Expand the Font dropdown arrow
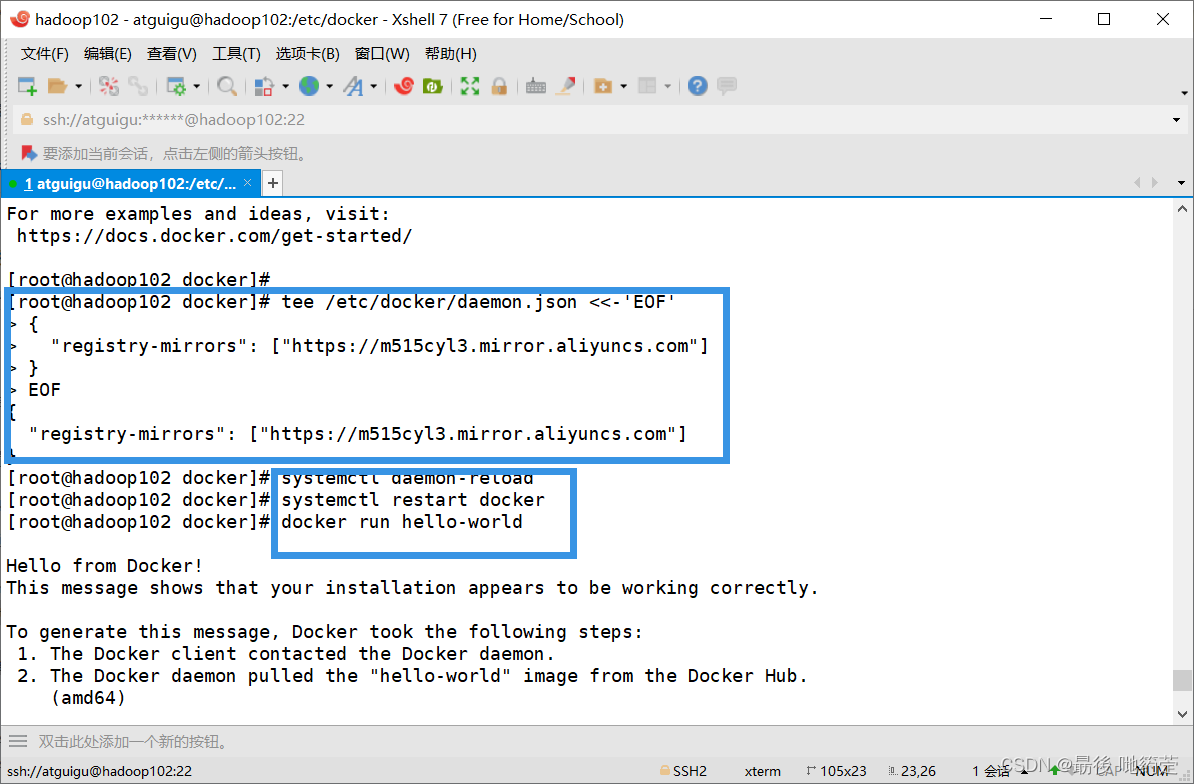 tap(374, 87)
